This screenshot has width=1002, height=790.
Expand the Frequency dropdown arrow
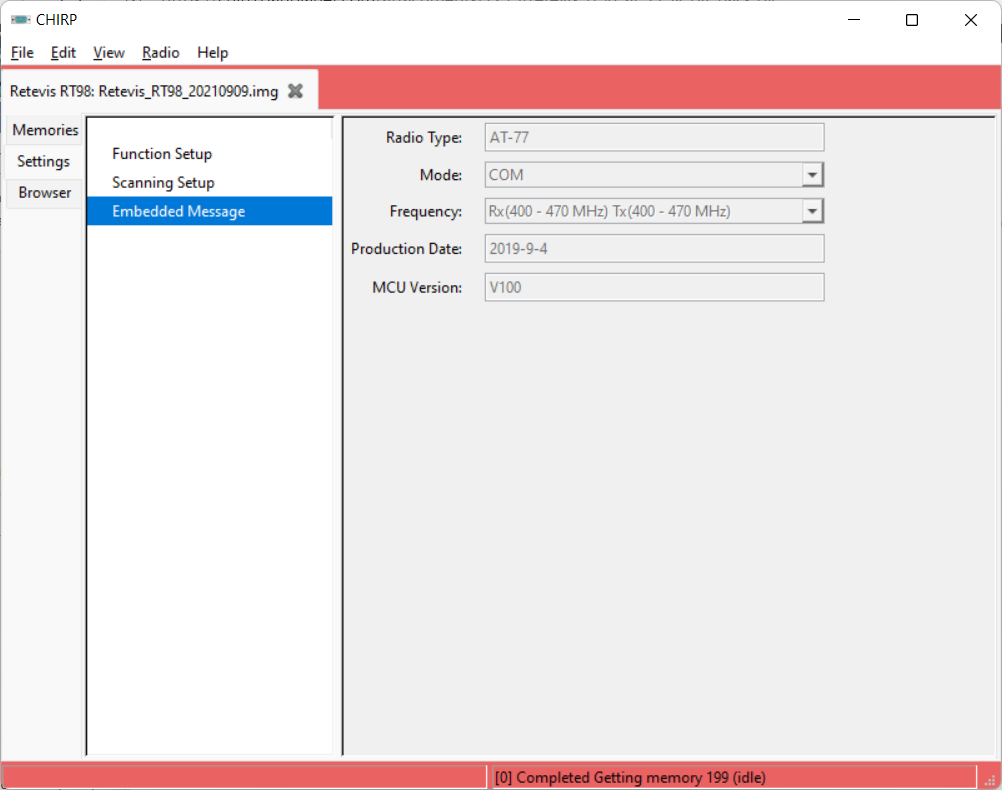click(812, 211)
